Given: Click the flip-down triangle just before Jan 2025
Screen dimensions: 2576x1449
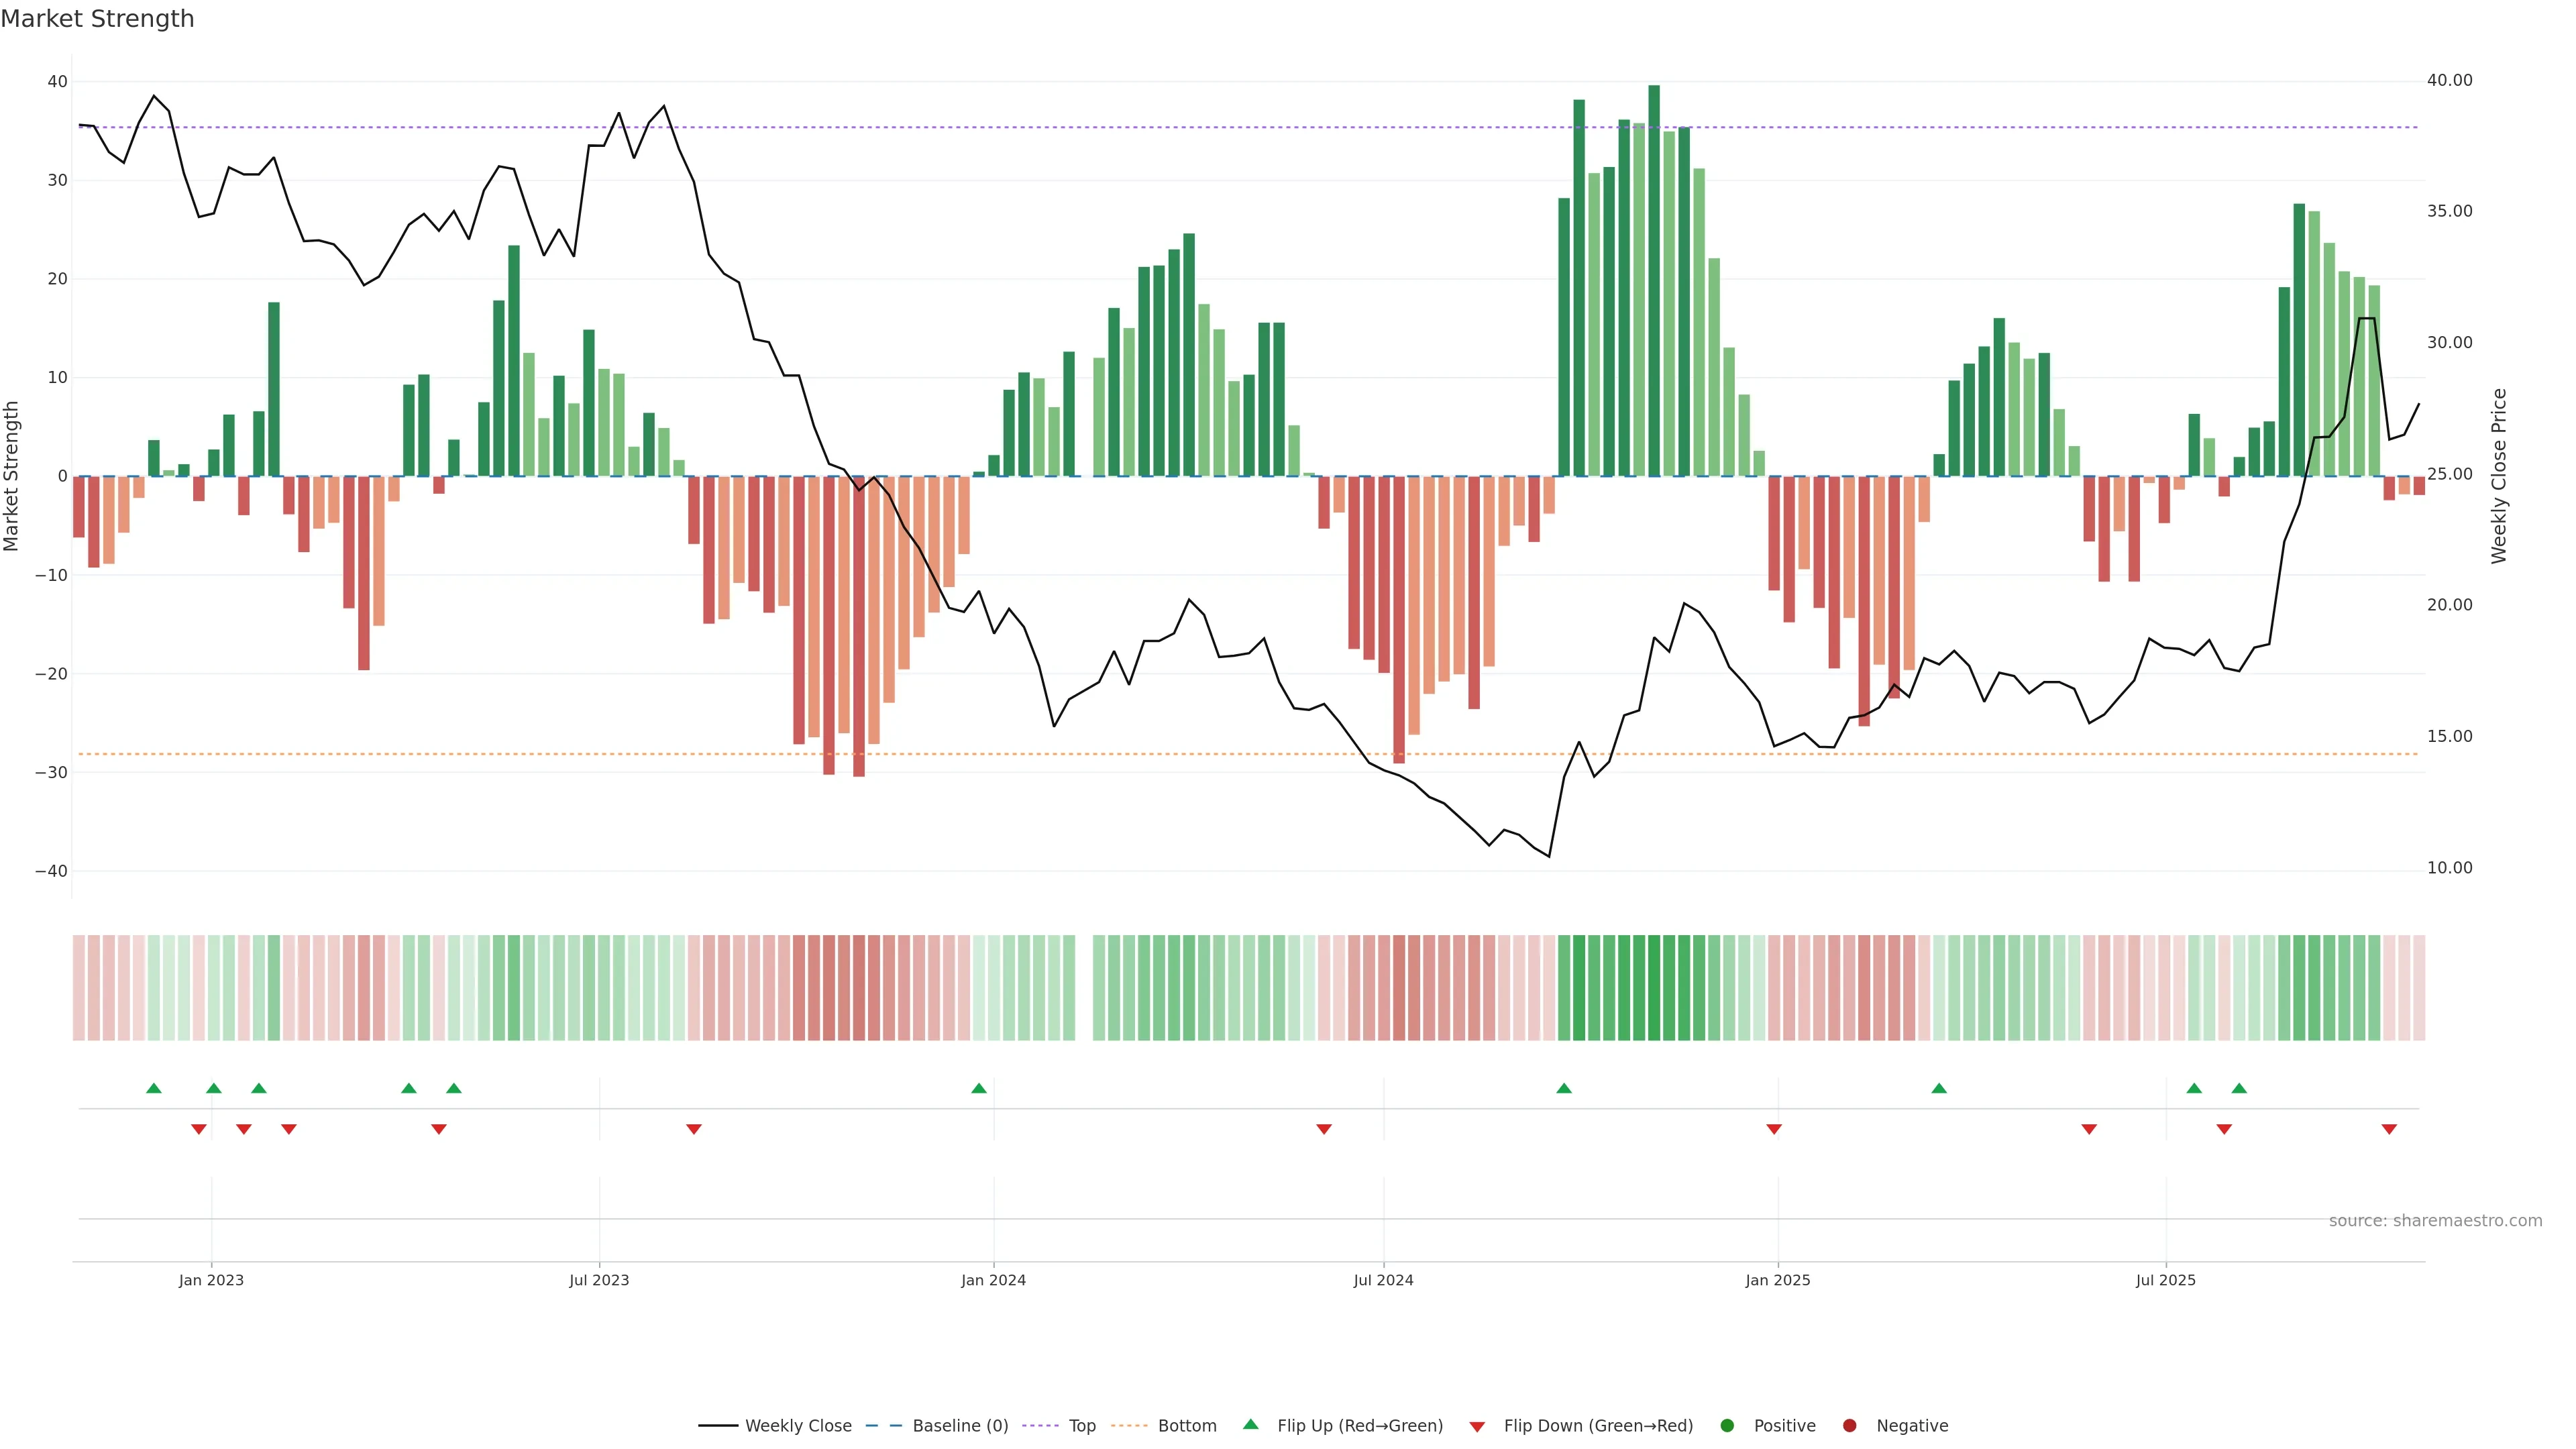Looking at the screenshot, I should (x=1774, y=1129).
